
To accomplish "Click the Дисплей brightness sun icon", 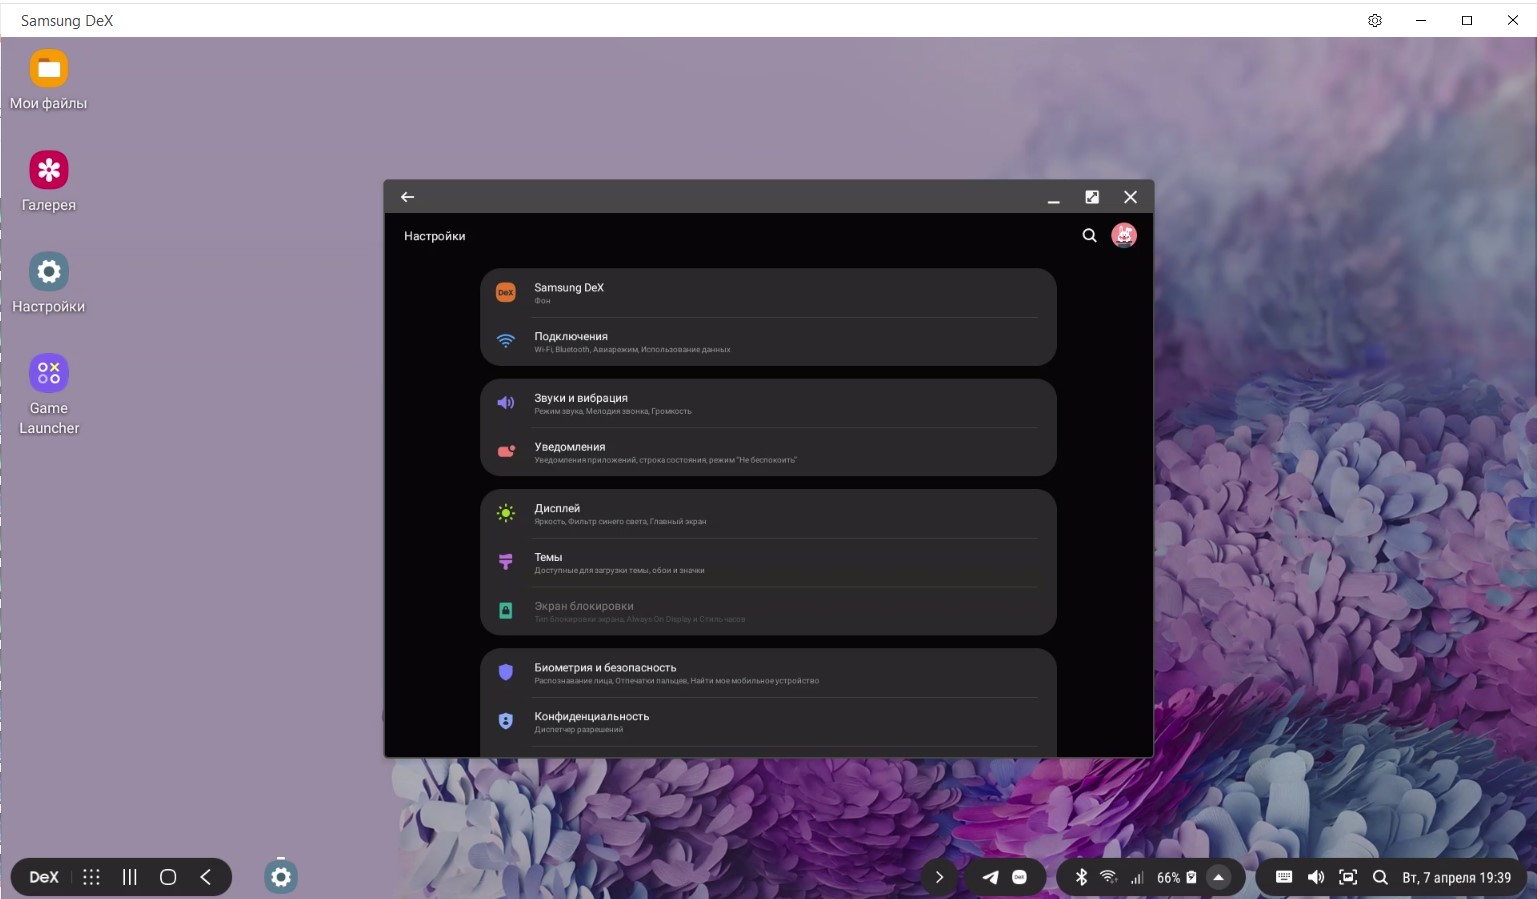I will (x=506, y=513).
